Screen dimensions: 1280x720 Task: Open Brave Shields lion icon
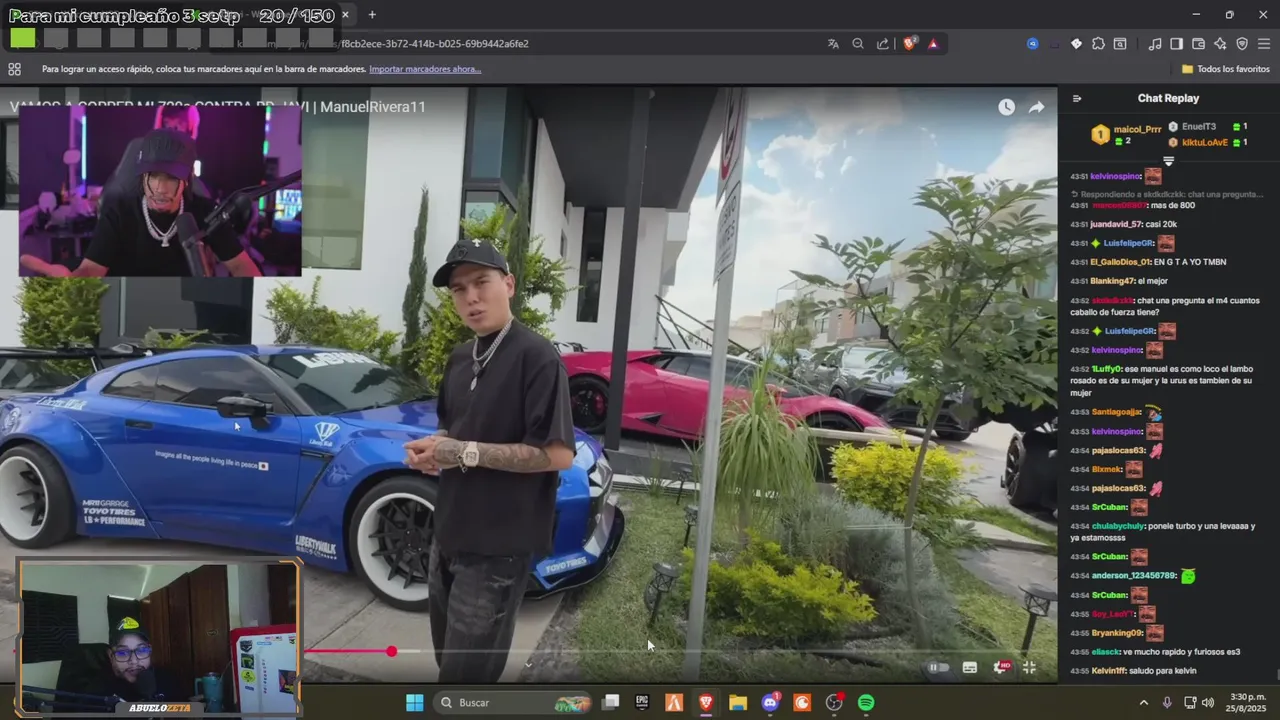tap(910, 44)
